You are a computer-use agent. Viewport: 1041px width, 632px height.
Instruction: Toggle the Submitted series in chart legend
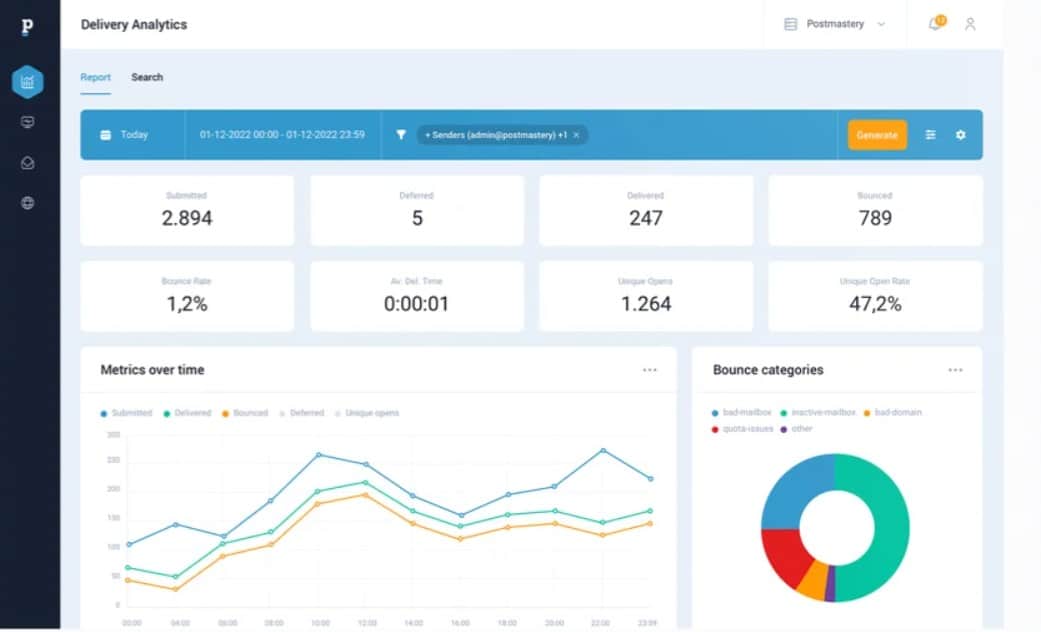(x=126, y=413)
